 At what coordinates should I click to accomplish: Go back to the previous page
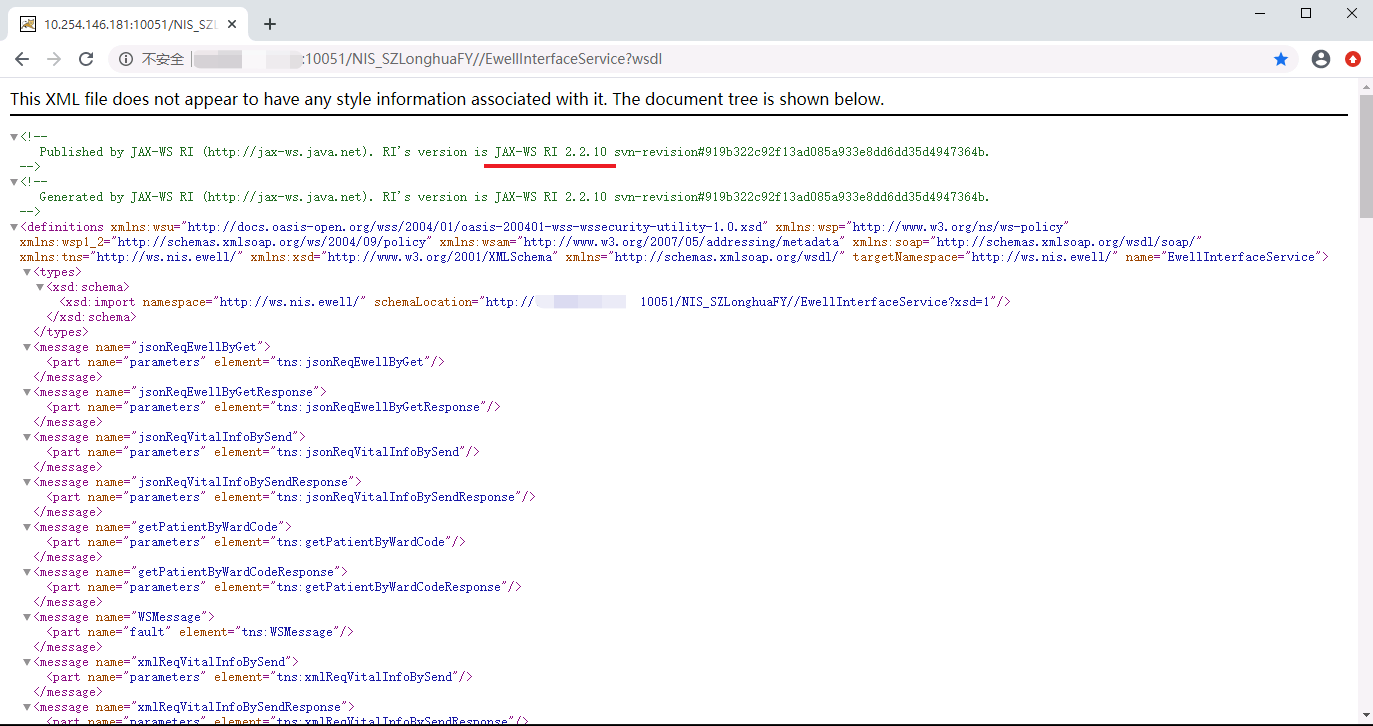[x=22, y=59]
